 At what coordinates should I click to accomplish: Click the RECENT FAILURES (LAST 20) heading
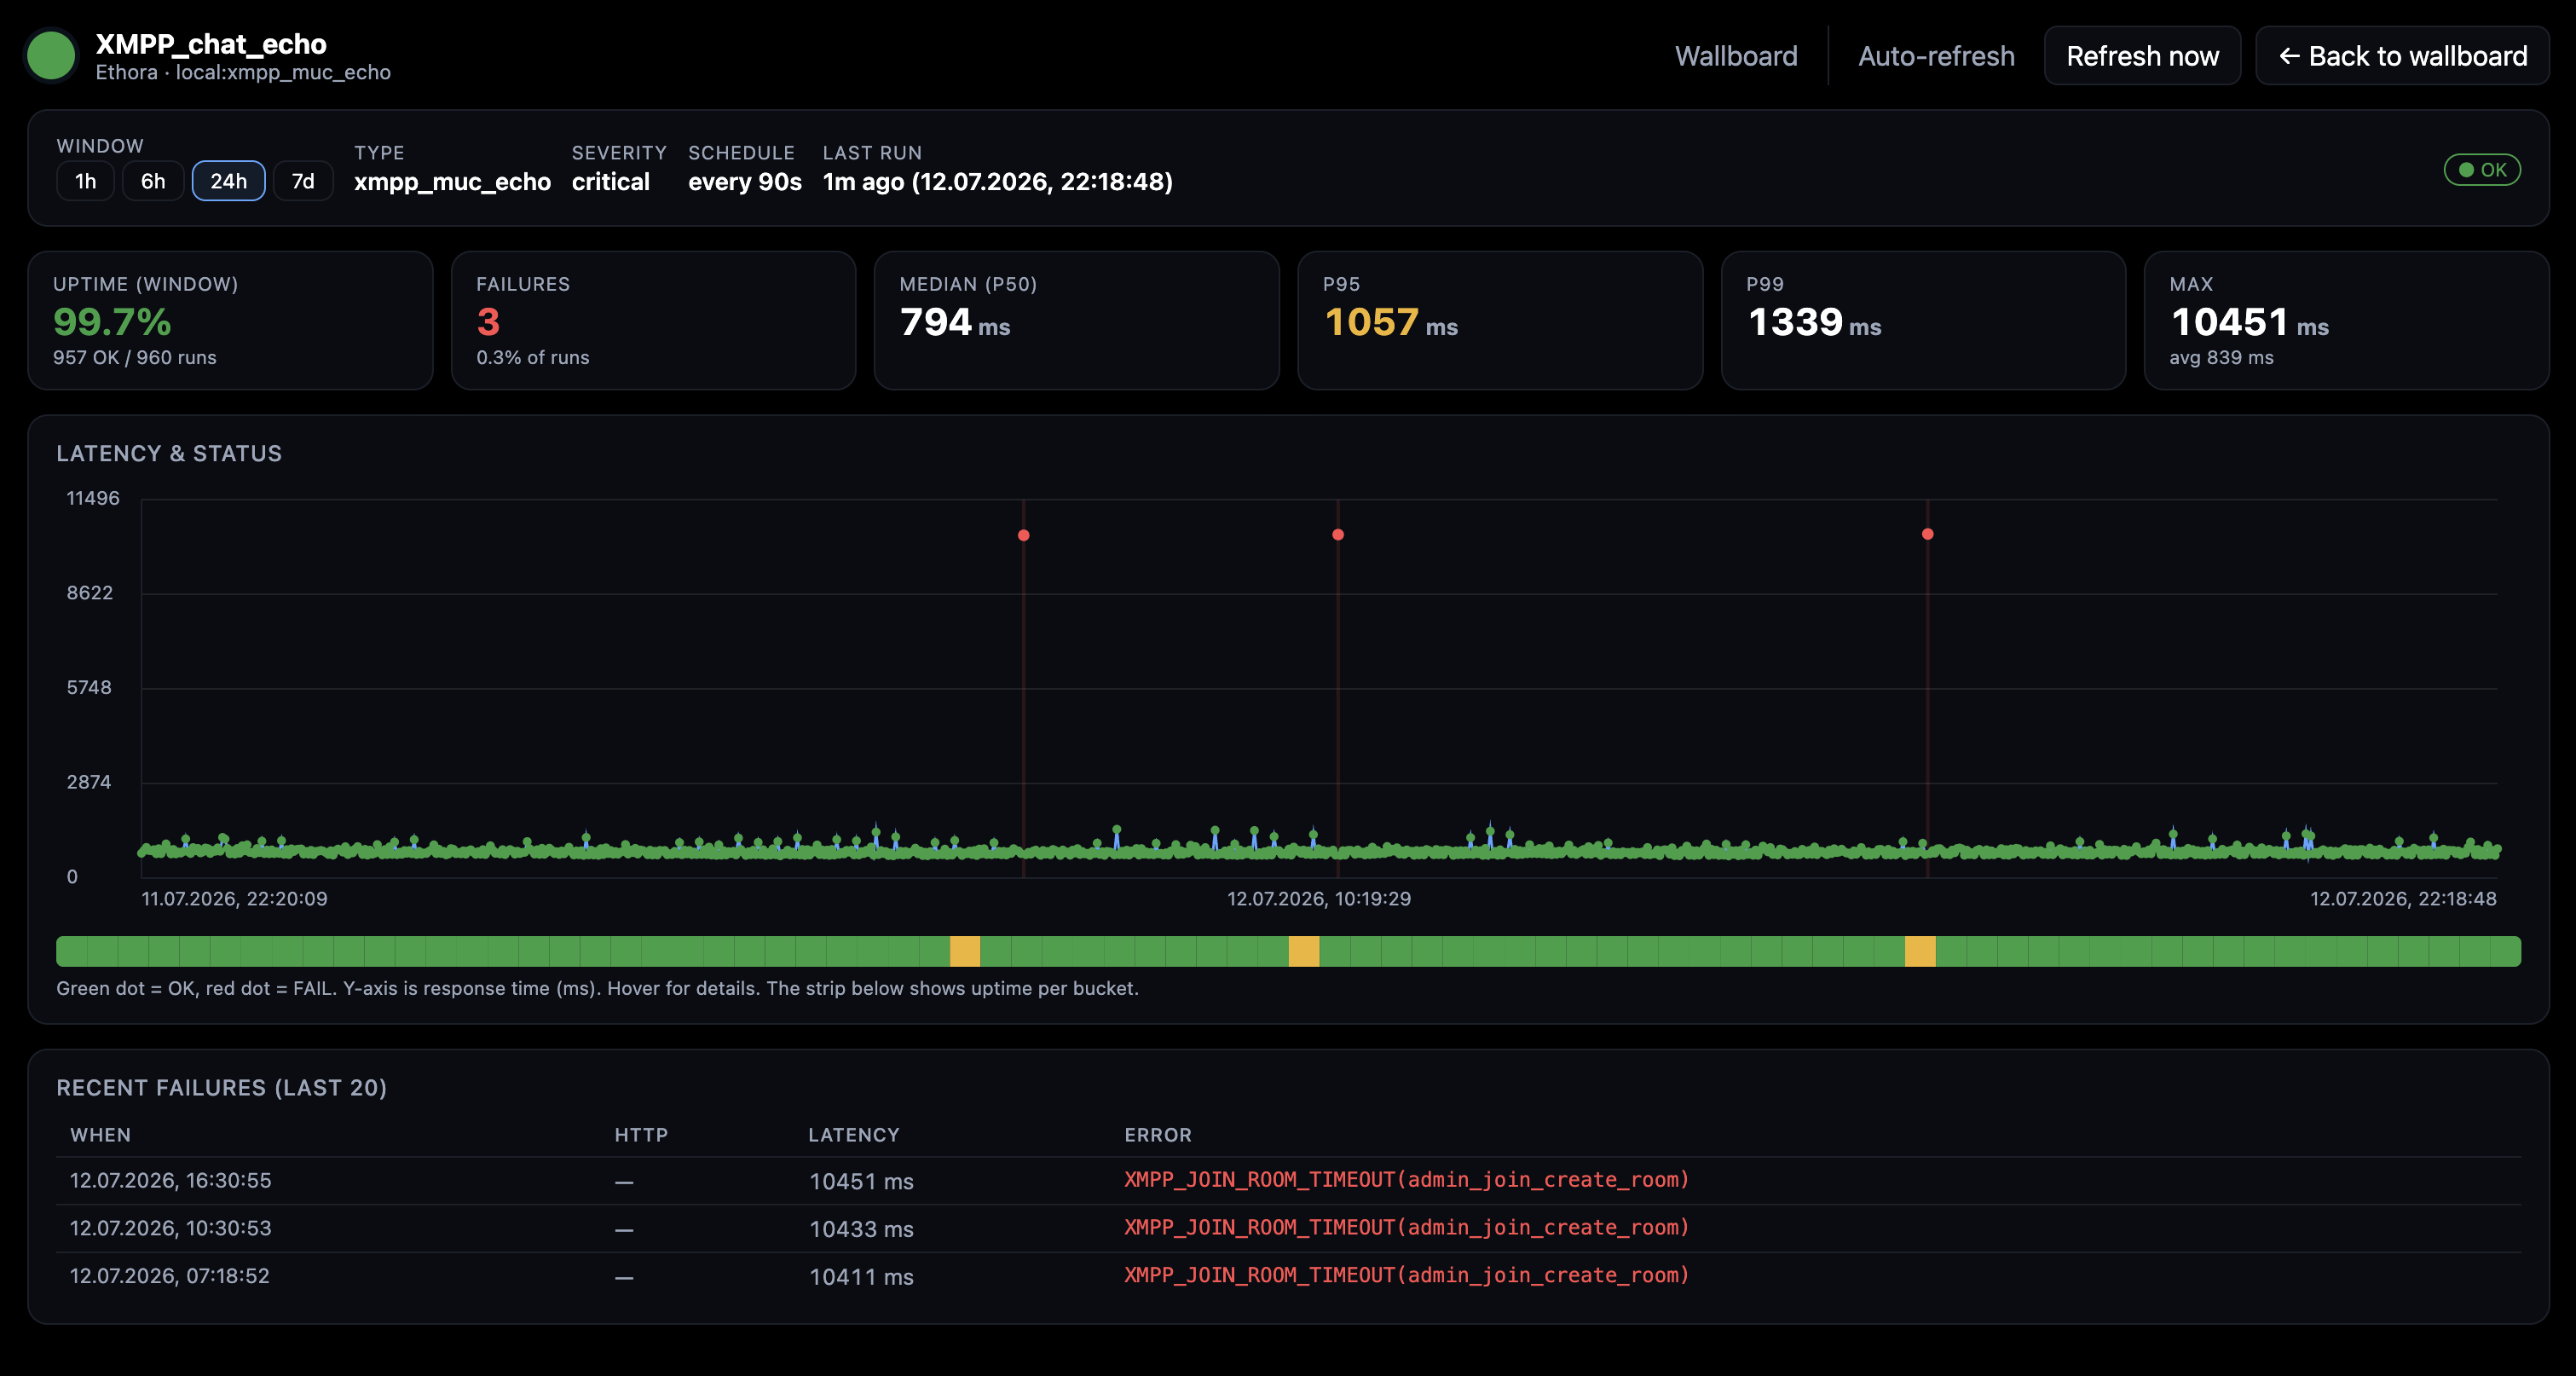221,1088
